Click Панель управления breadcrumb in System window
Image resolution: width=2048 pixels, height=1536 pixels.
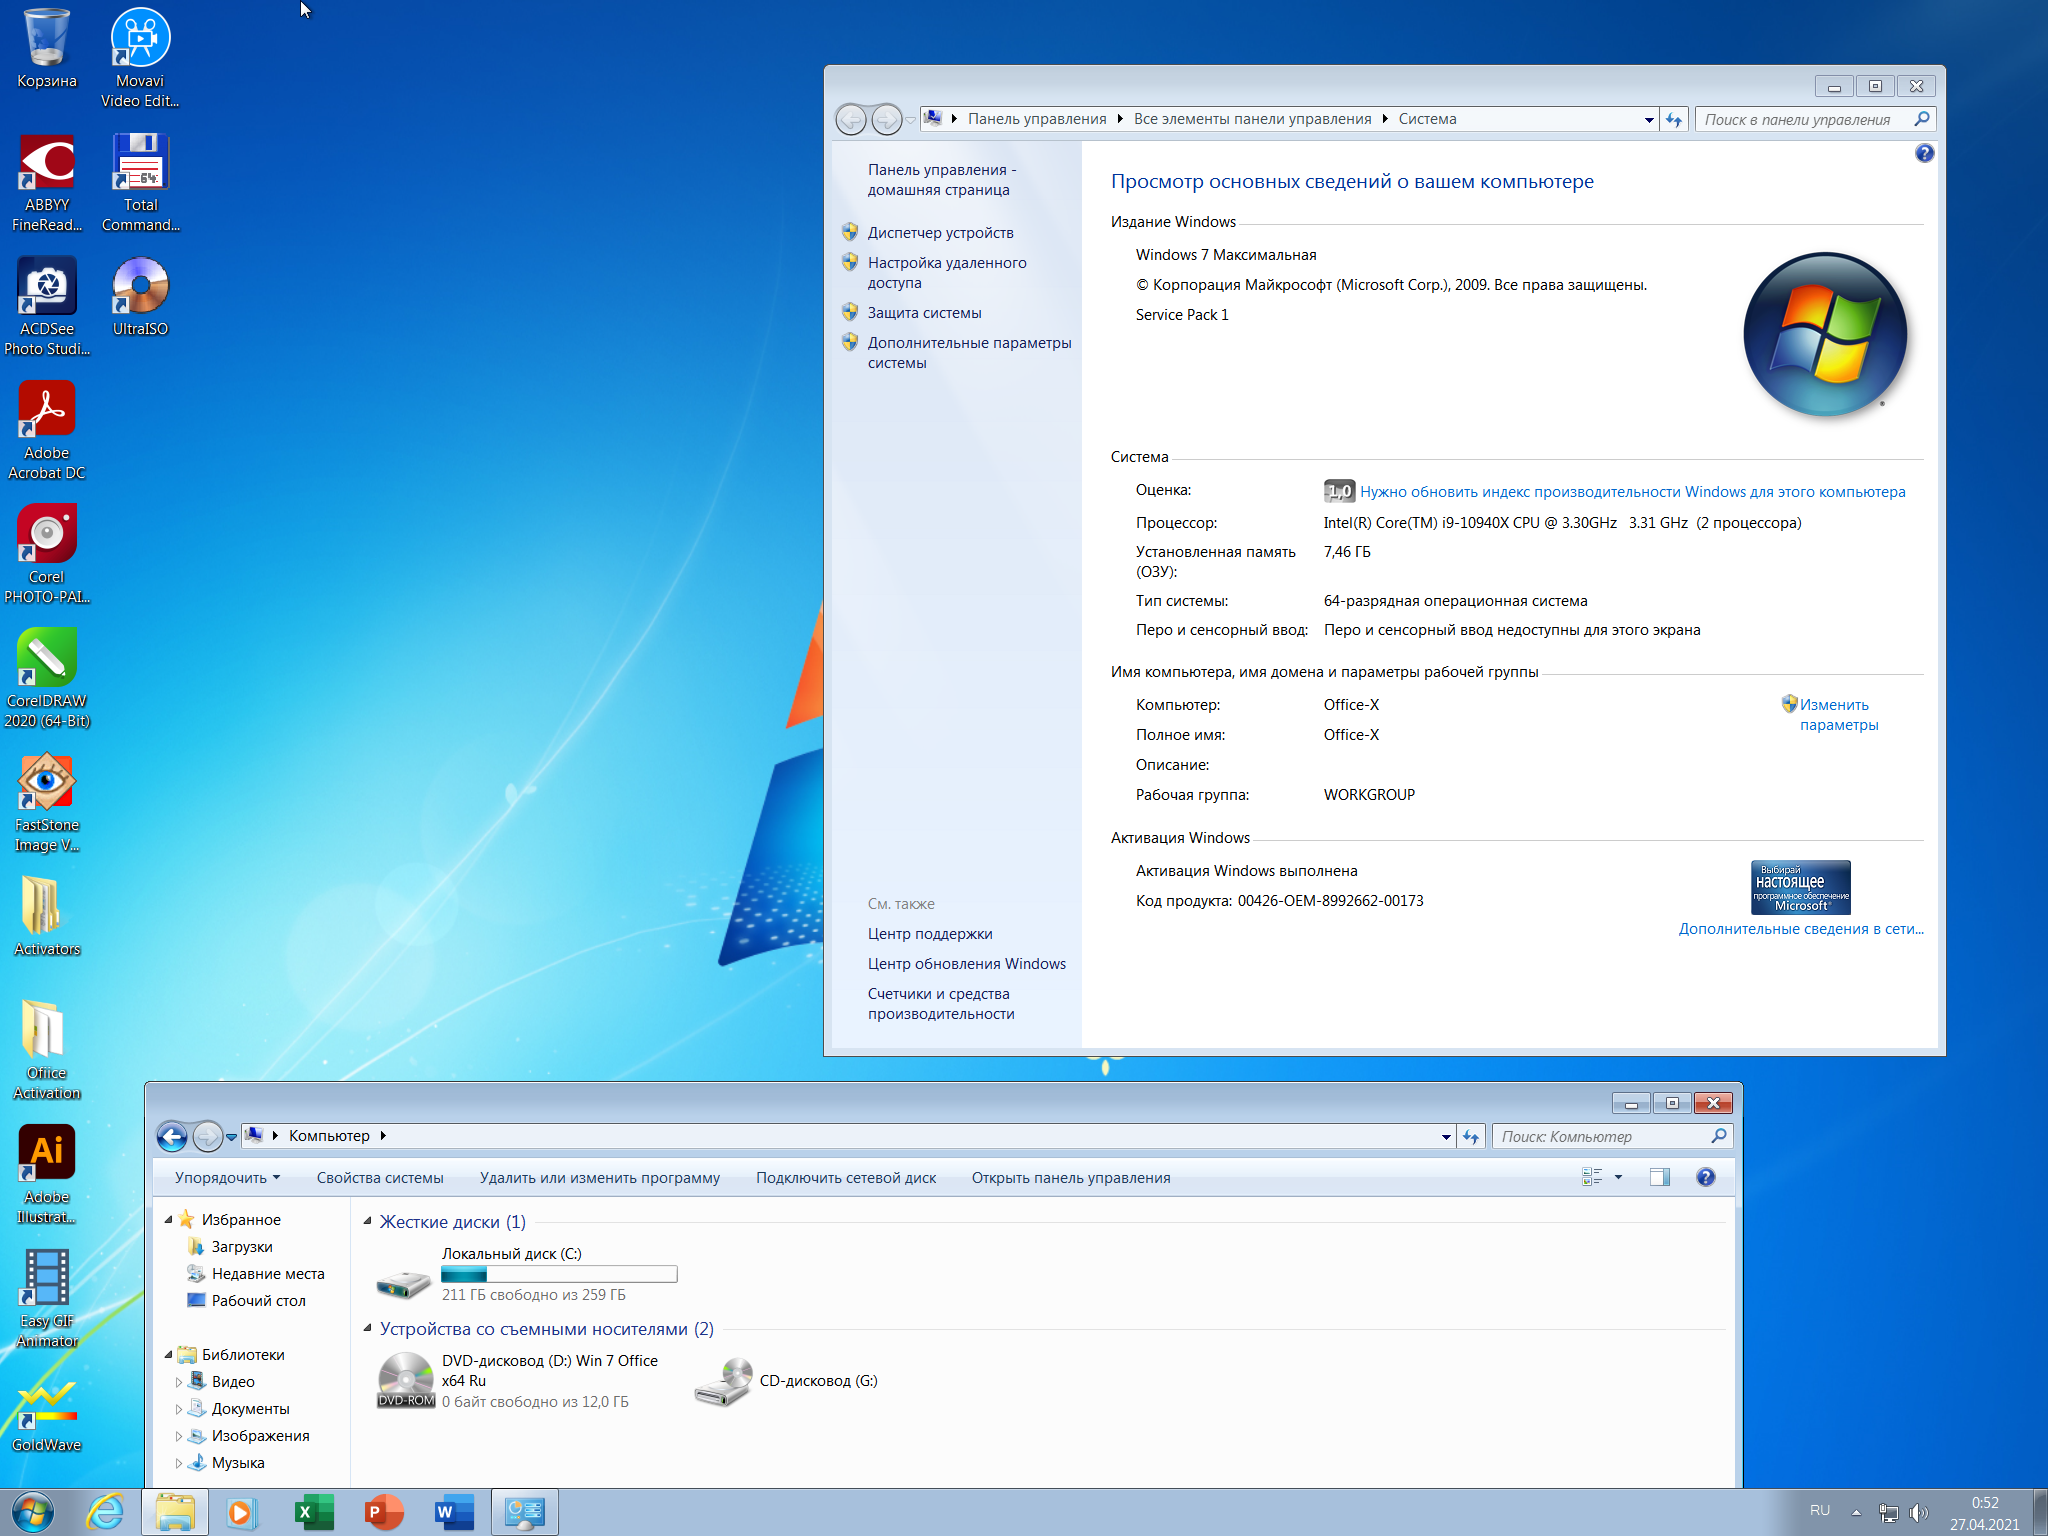click(x=1037, y=119)
